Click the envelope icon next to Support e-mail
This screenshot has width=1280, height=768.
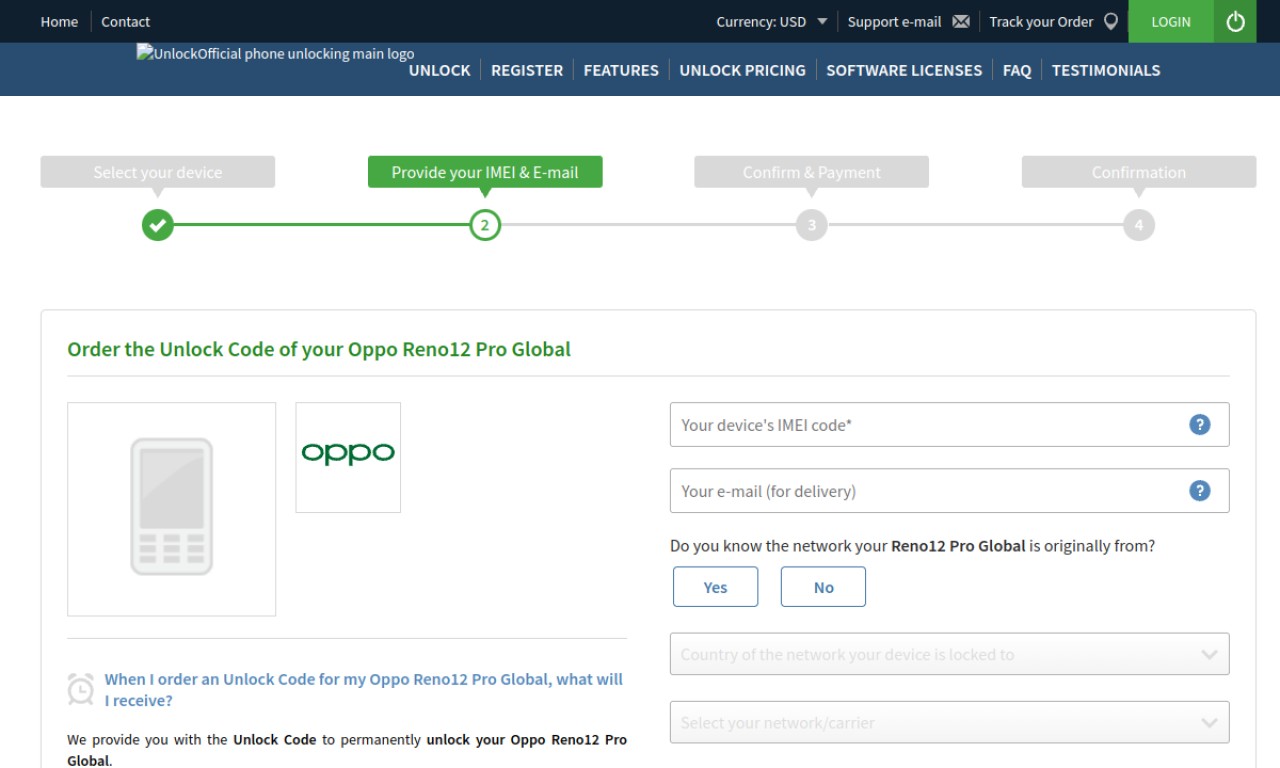(x=961, y=22)
